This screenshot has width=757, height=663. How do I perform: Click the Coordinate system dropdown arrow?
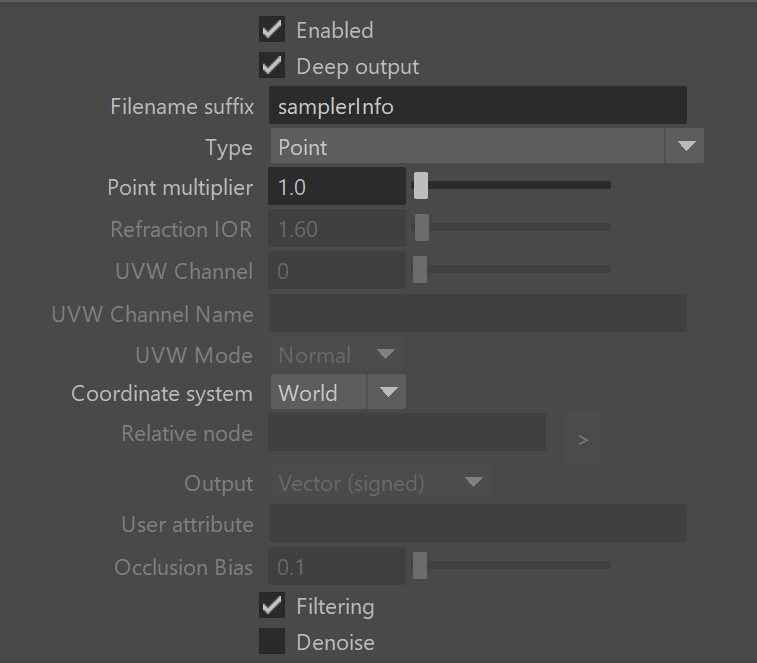pos(387,392)
